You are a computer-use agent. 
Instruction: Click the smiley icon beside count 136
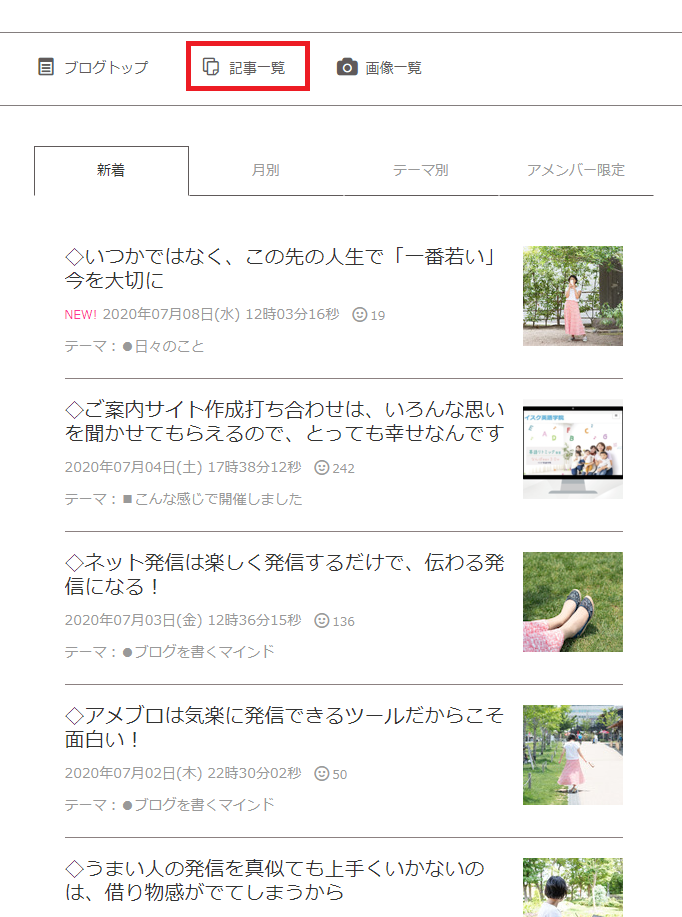tap(322, 620)
